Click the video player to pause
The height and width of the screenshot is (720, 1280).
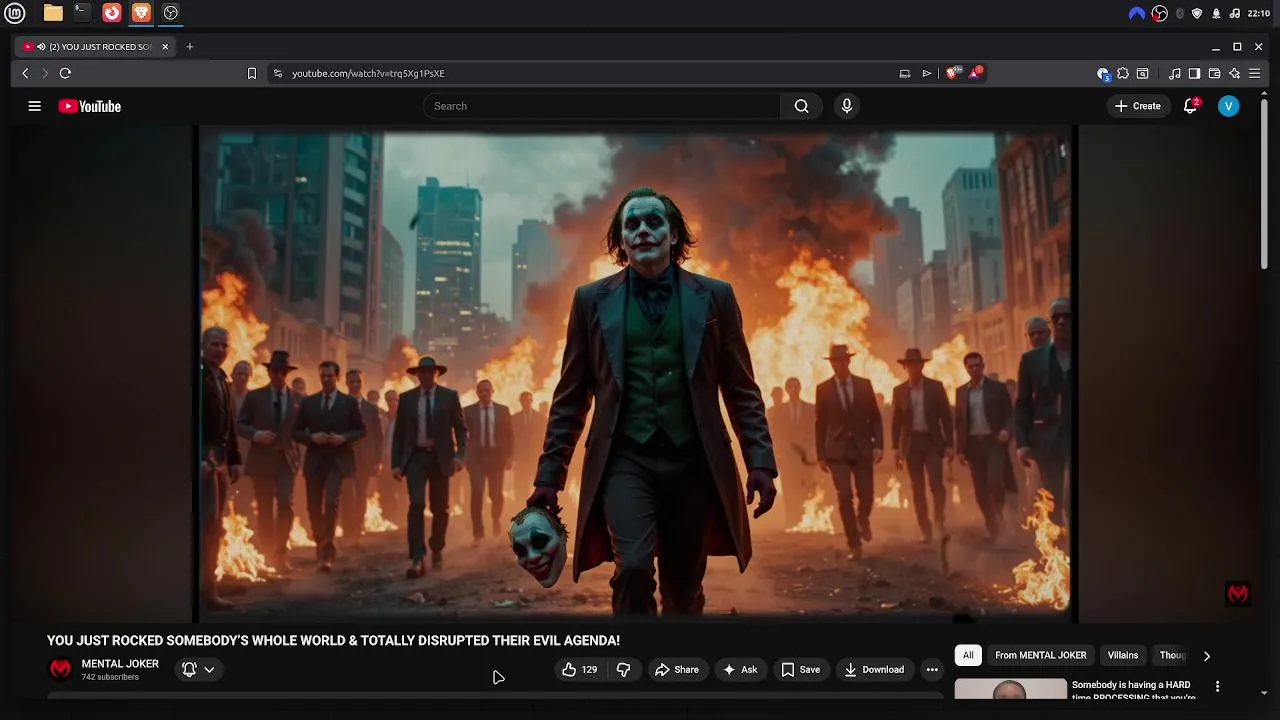point(637,374)
